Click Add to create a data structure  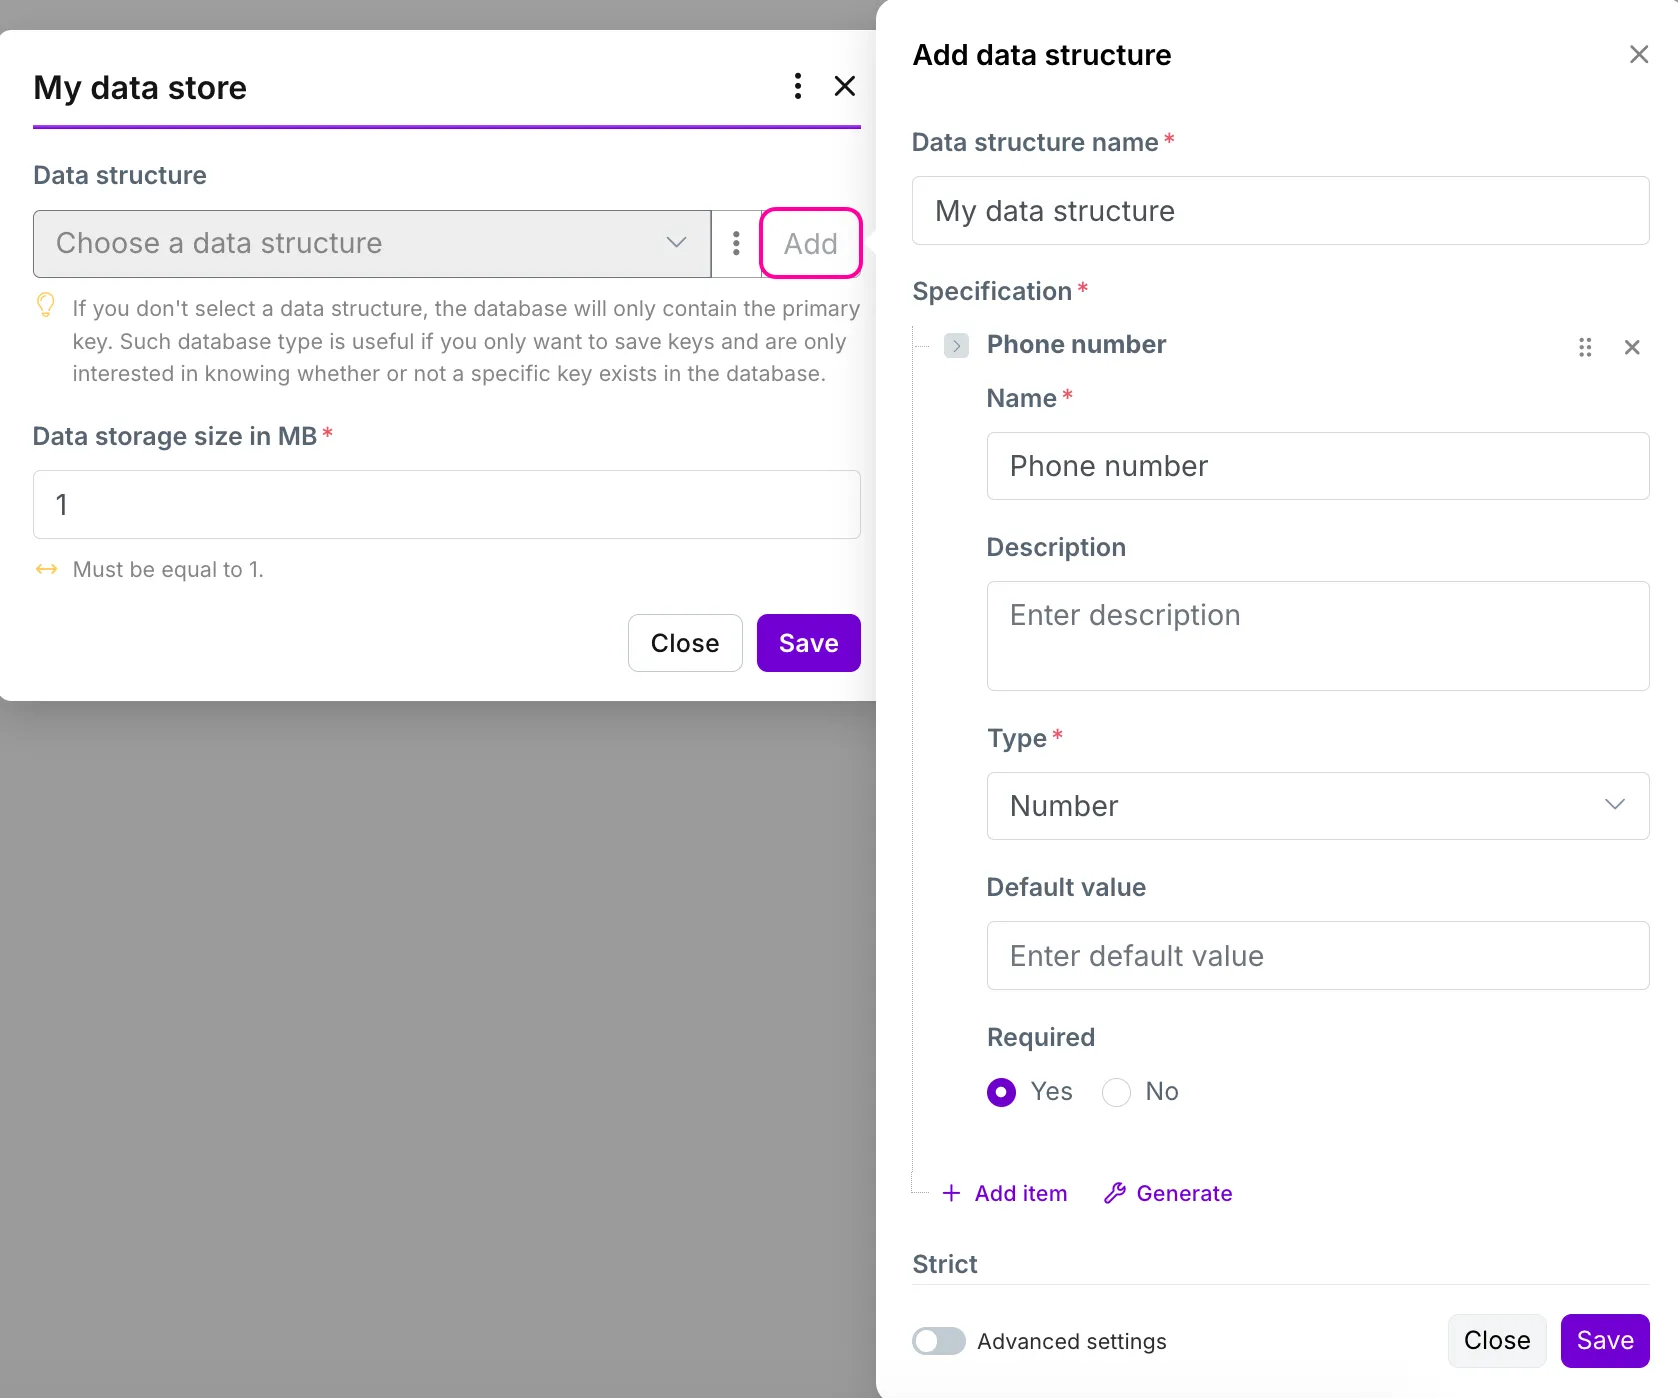pyautogui.click(x=810, y=243)
